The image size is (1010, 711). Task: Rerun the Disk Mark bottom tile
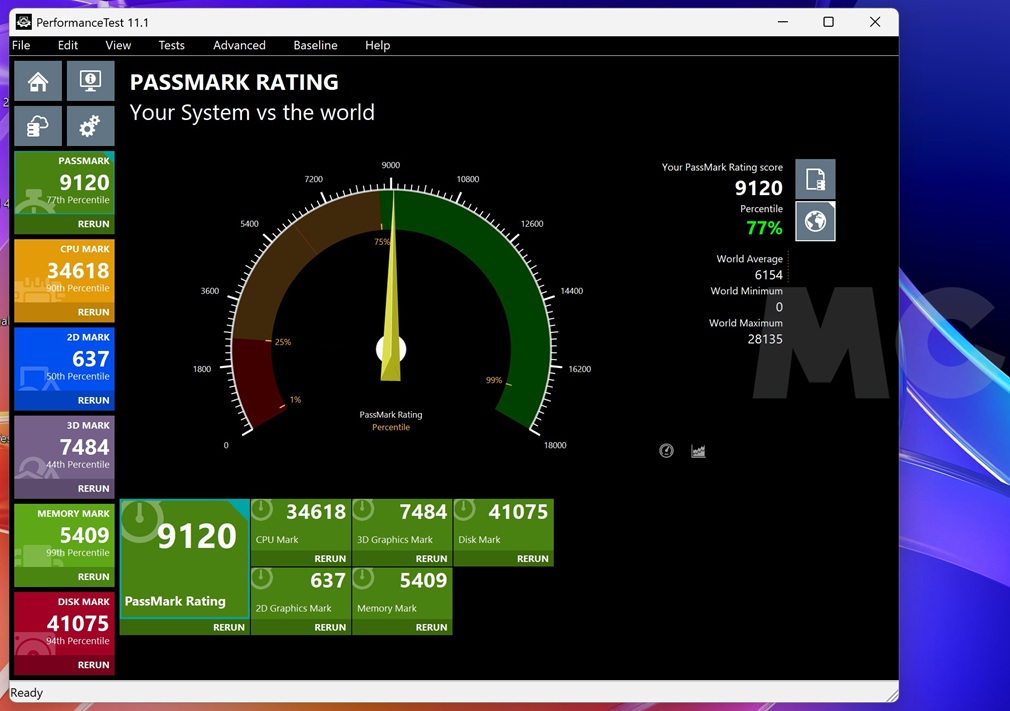pyautogui.click(x=532, y=559)
